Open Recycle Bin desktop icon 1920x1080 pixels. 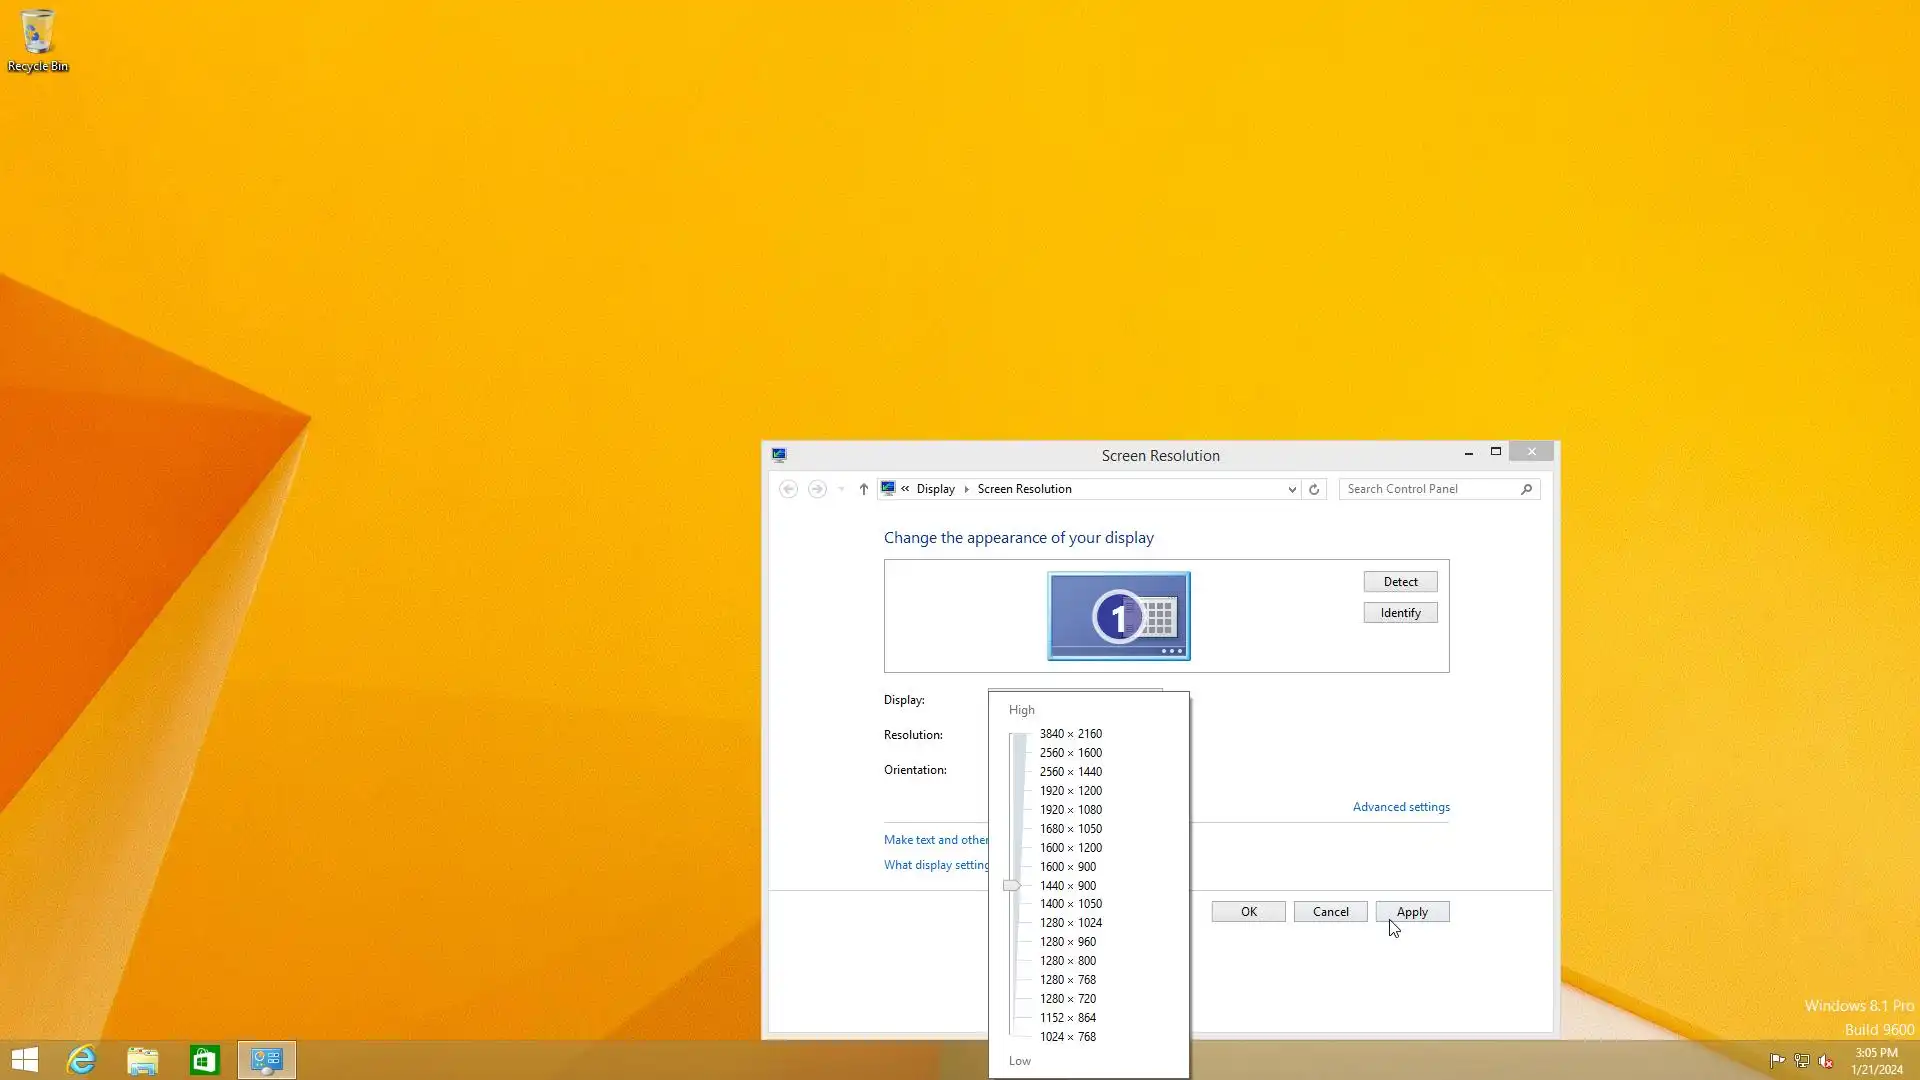(37, 40)
